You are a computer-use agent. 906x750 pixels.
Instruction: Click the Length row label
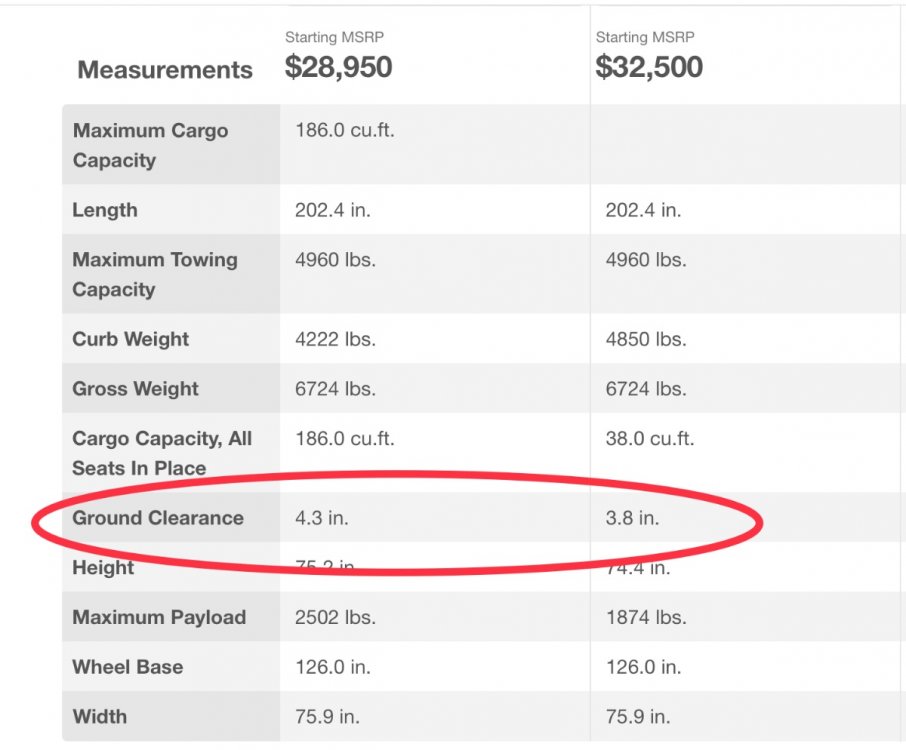(x=105, y=210)
